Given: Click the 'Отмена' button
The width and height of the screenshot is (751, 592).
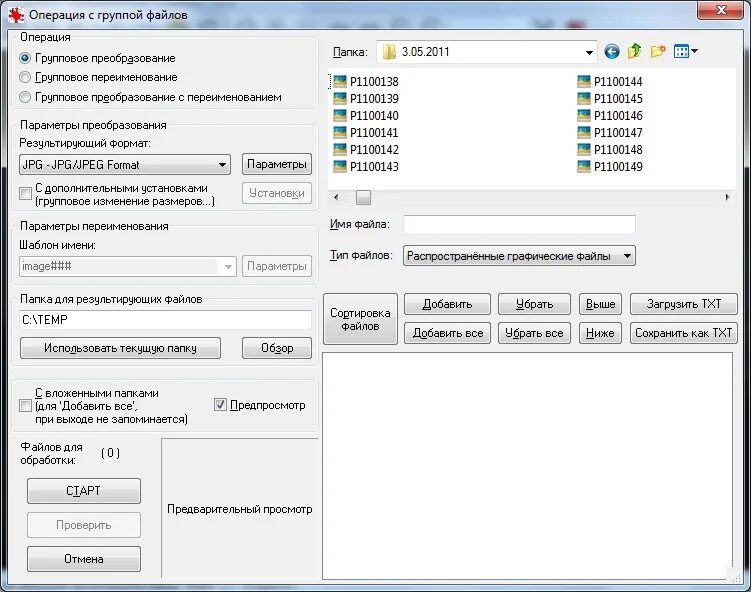Looking at the screenshot, I should 84,559.
